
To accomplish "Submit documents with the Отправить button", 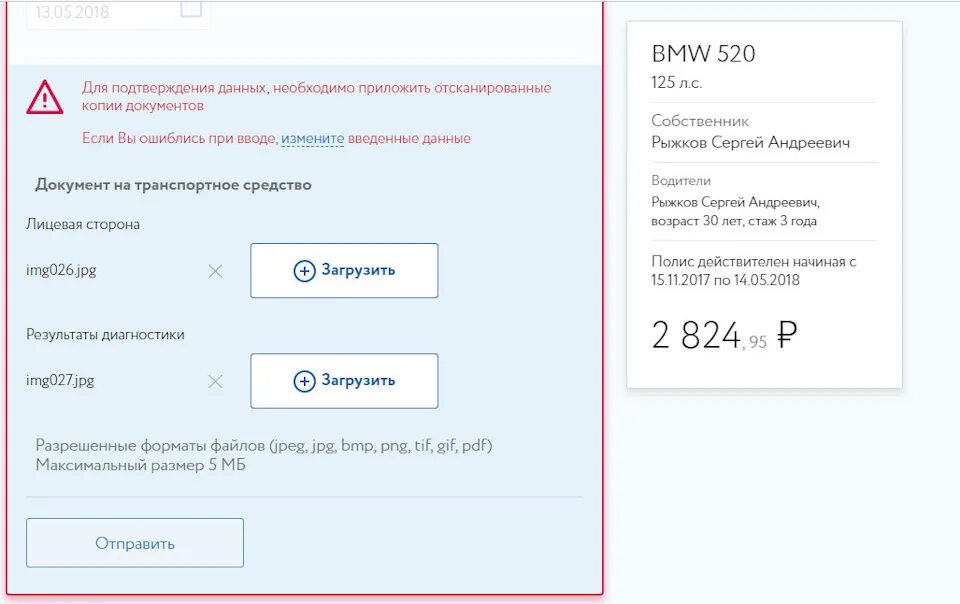I will (135, 543).
